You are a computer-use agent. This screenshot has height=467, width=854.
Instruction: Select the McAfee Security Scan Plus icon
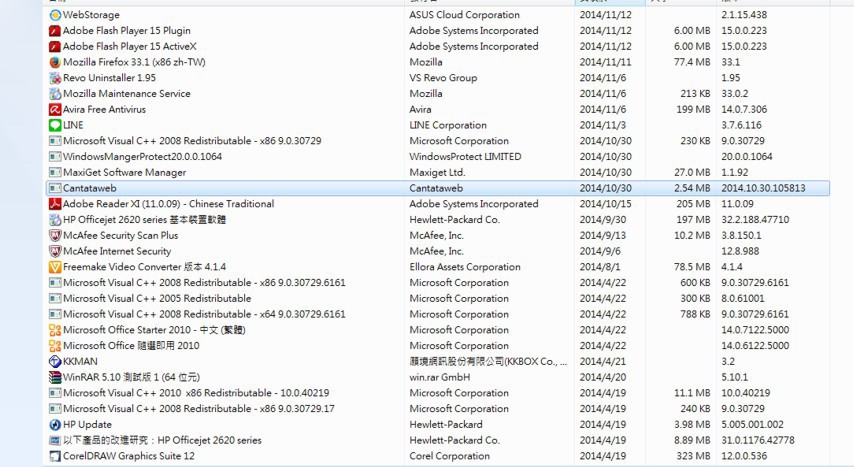point(55,235)
